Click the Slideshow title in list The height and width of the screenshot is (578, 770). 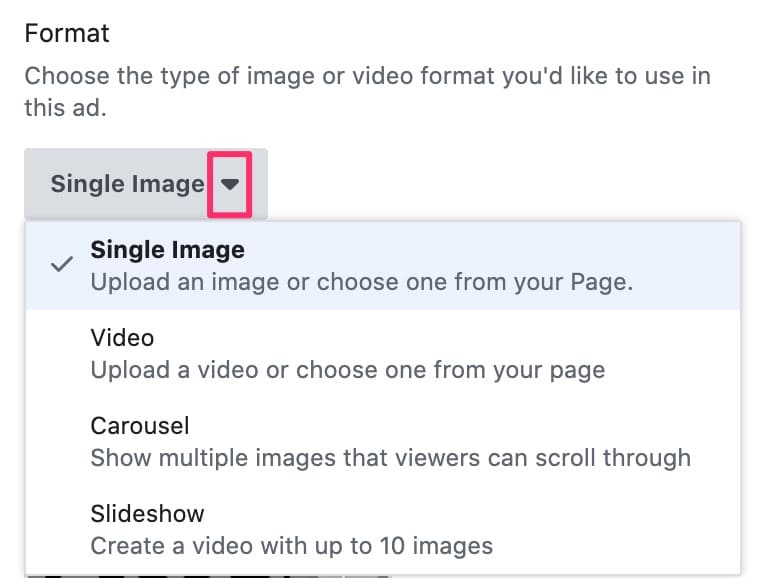(x=147, y=514)
